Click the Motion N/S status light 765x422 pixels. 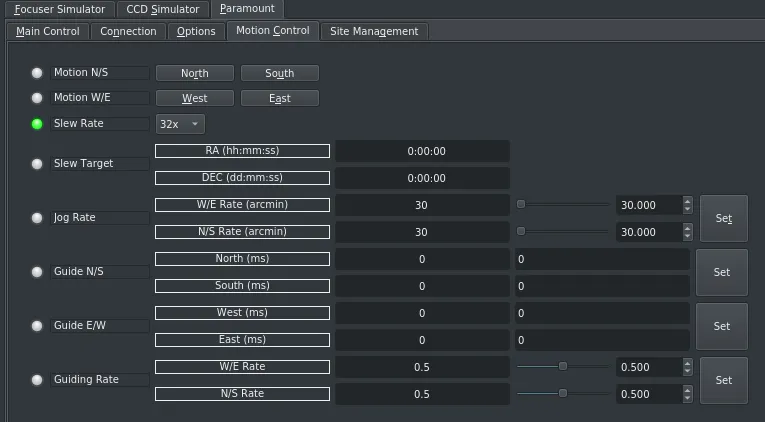coord(37,73)
